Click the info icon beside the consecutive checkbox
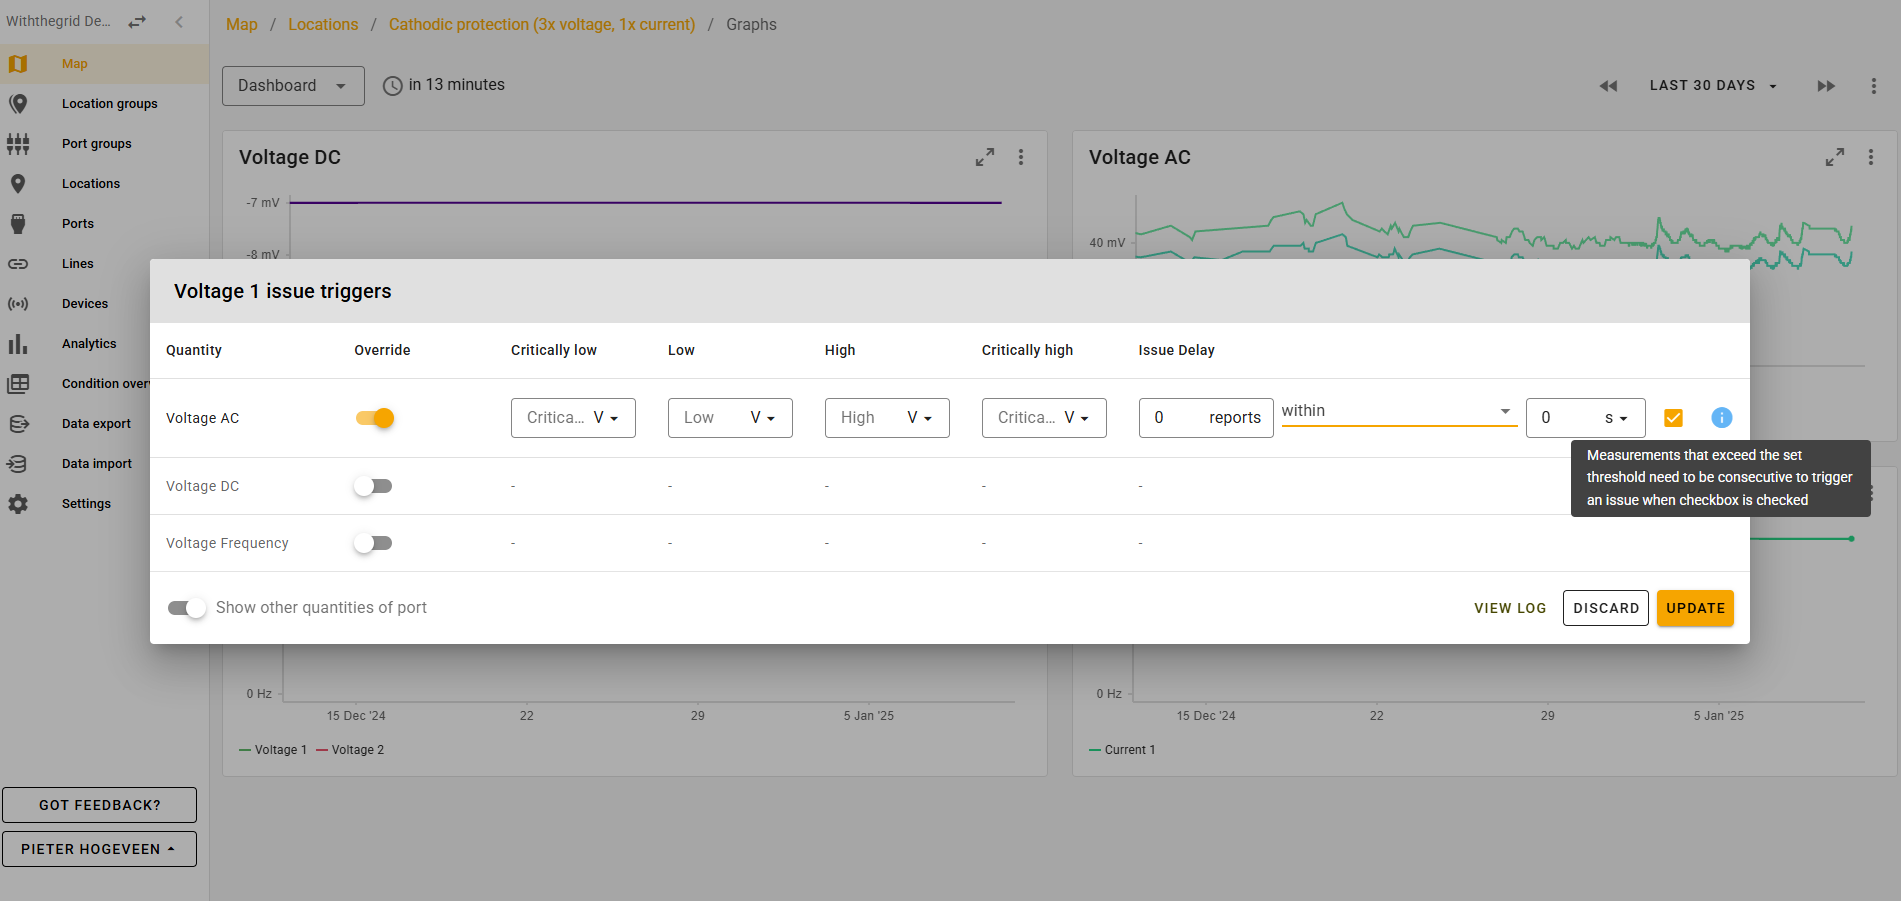The image size is (1901, 901). [x=1721, y=418]
